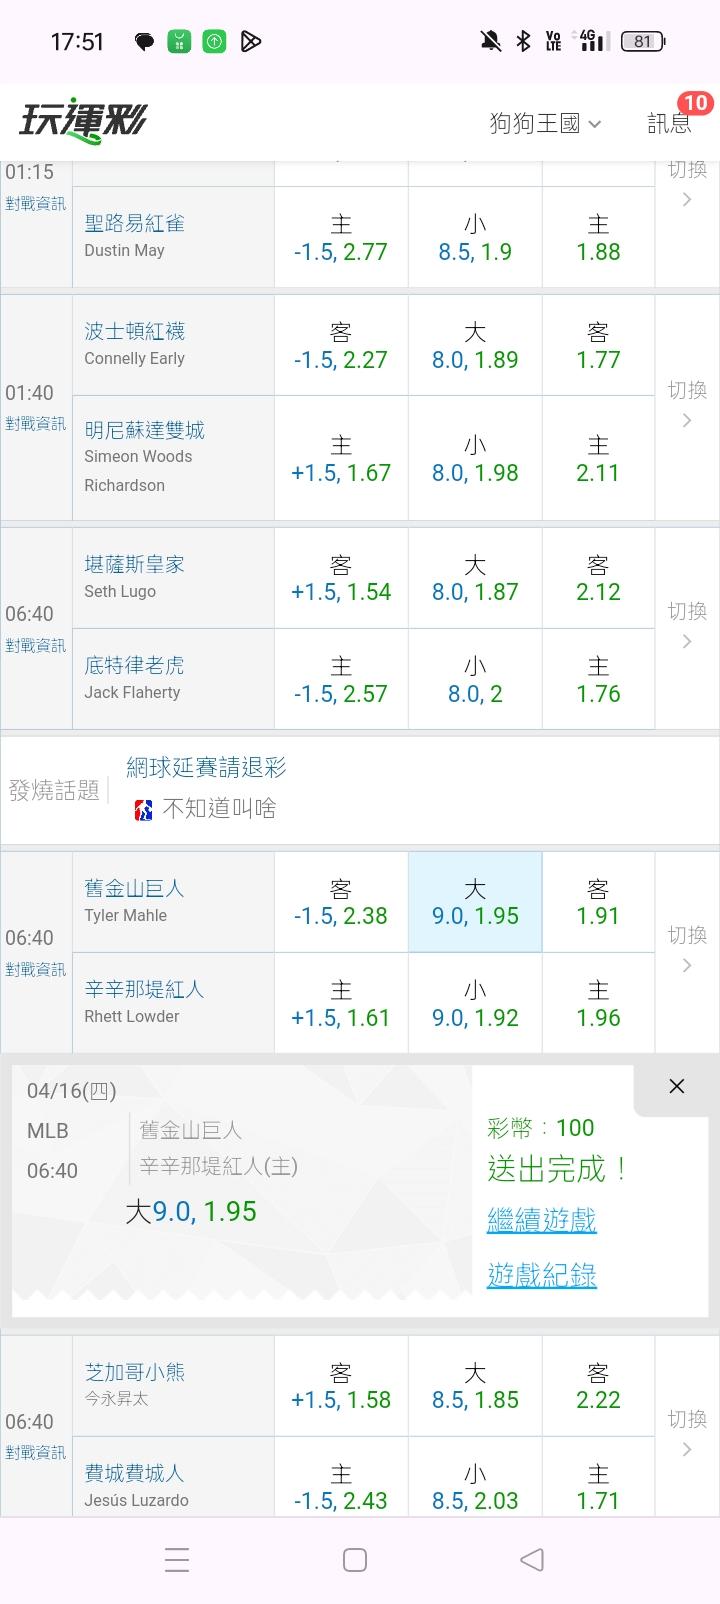Open 芝加哥小熊 team name
The width and height of the screenshot is (720, 1604).
(135, 1372)
